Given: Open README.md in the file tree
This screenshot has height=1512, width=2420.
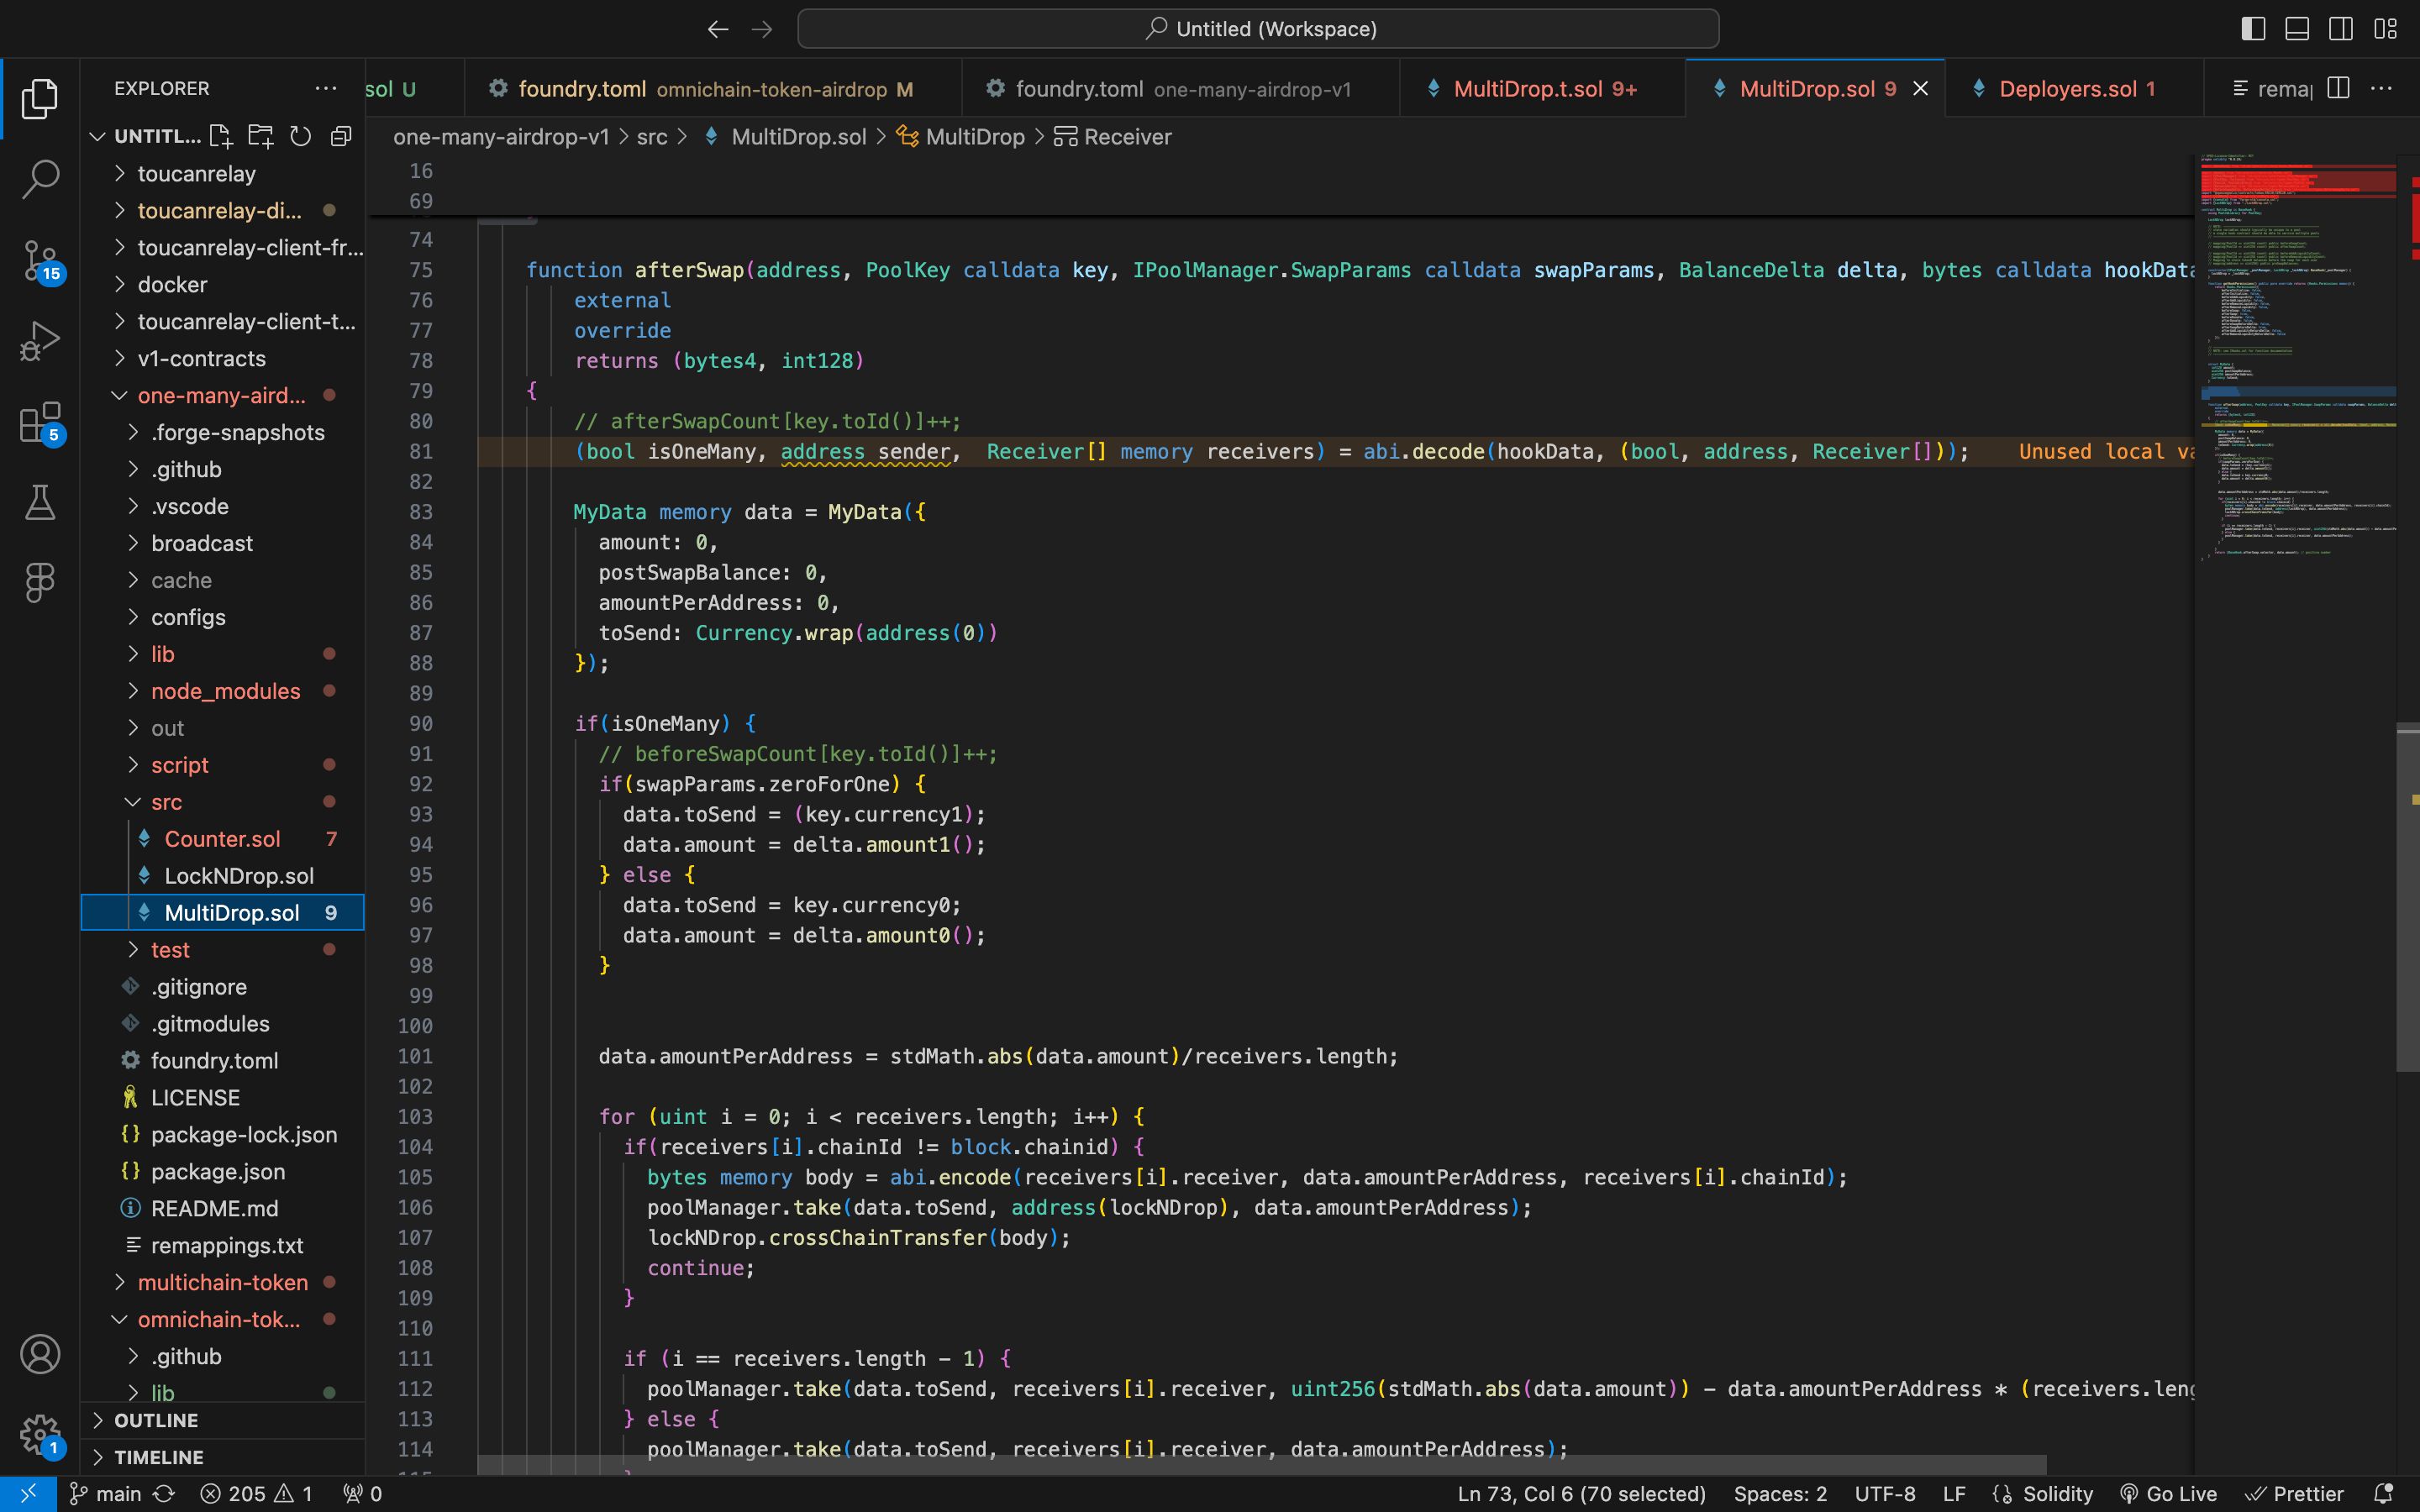Looking at the screenshot, I should click(222, 1209).
